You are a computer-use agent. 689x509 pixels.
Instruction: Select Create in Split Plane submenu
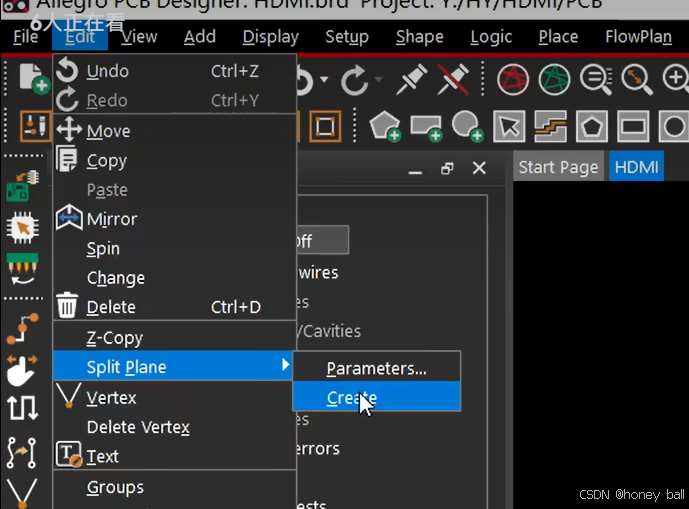(x=377, y=397)
